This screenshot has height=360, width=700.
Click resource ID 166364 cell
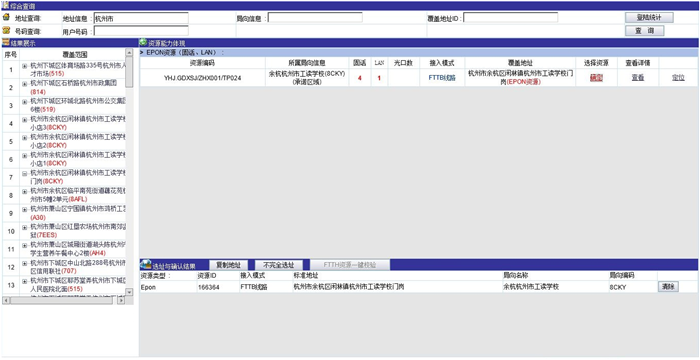[208, 287]
